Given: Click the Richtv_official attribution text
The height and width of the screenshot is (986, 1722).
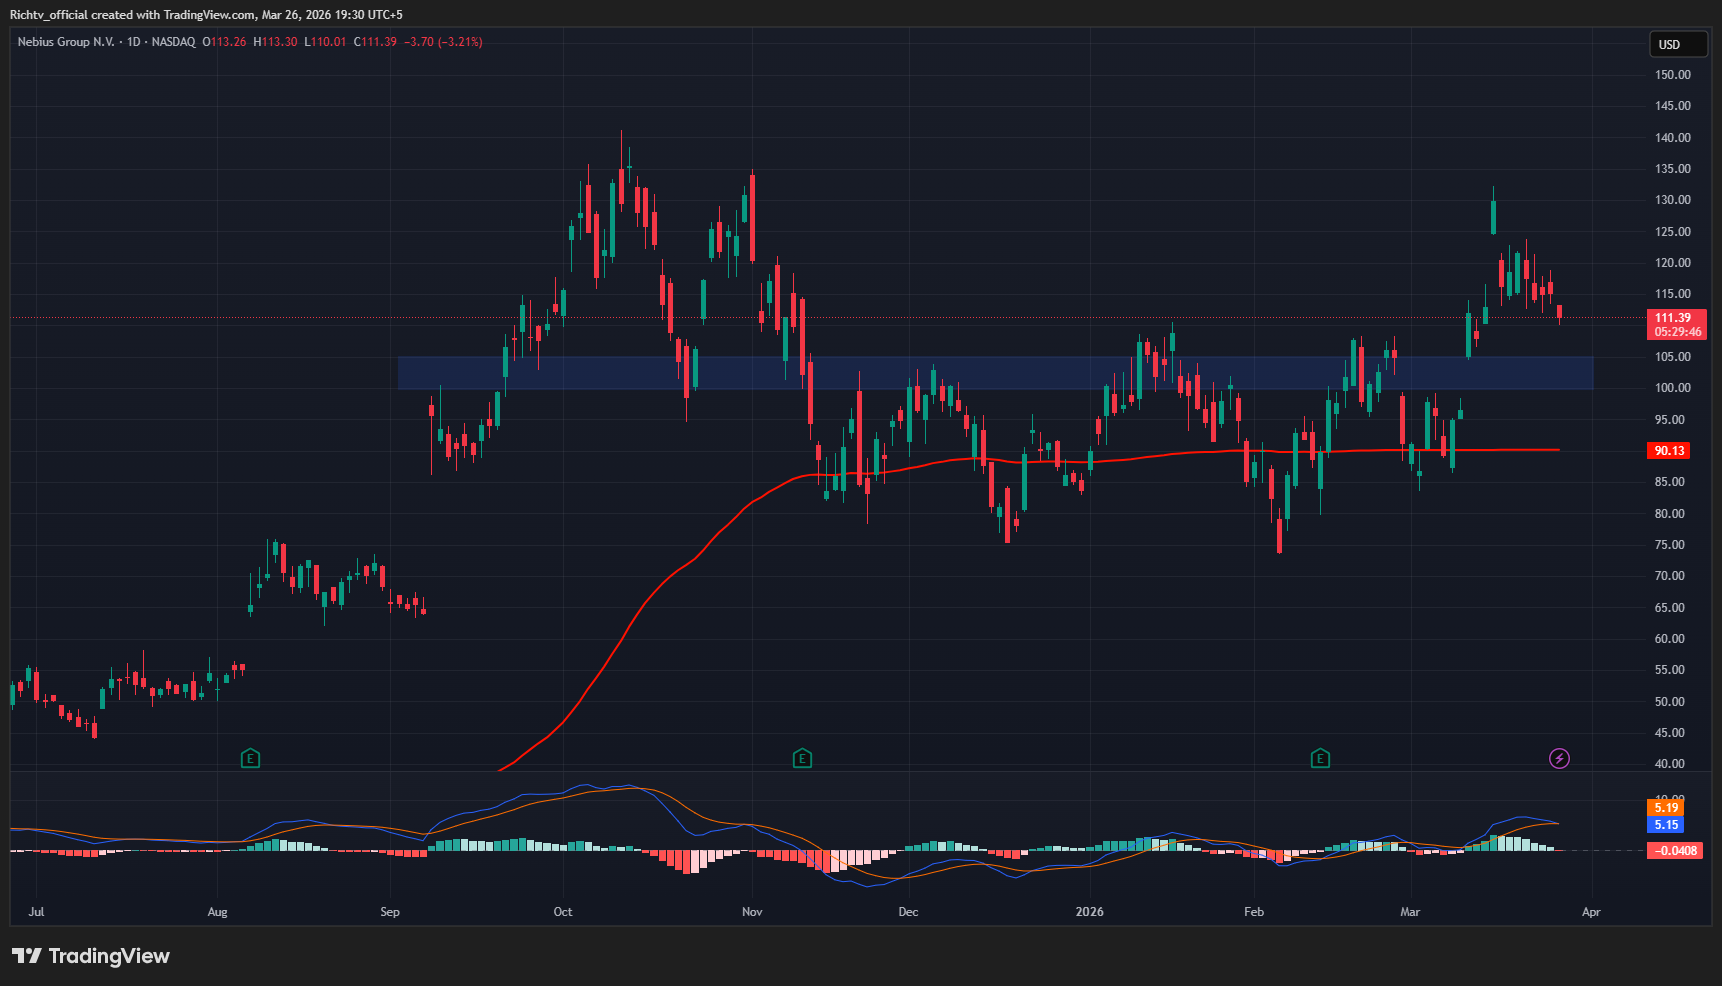Looking at the screenshot, I should [x=49, y=15].
